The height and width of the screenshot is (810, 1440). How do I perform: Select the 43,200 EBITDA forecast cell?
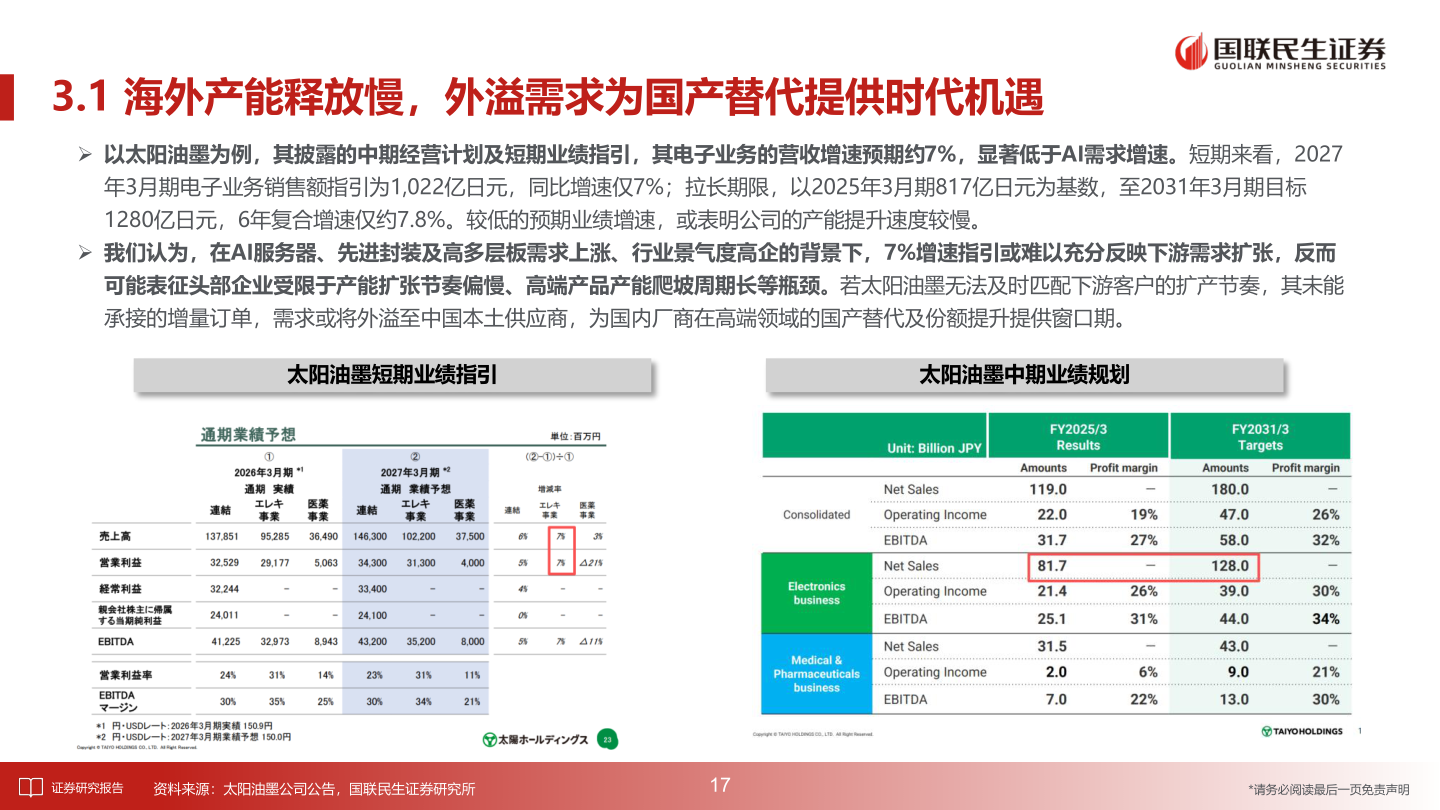(x=372, y=642)
